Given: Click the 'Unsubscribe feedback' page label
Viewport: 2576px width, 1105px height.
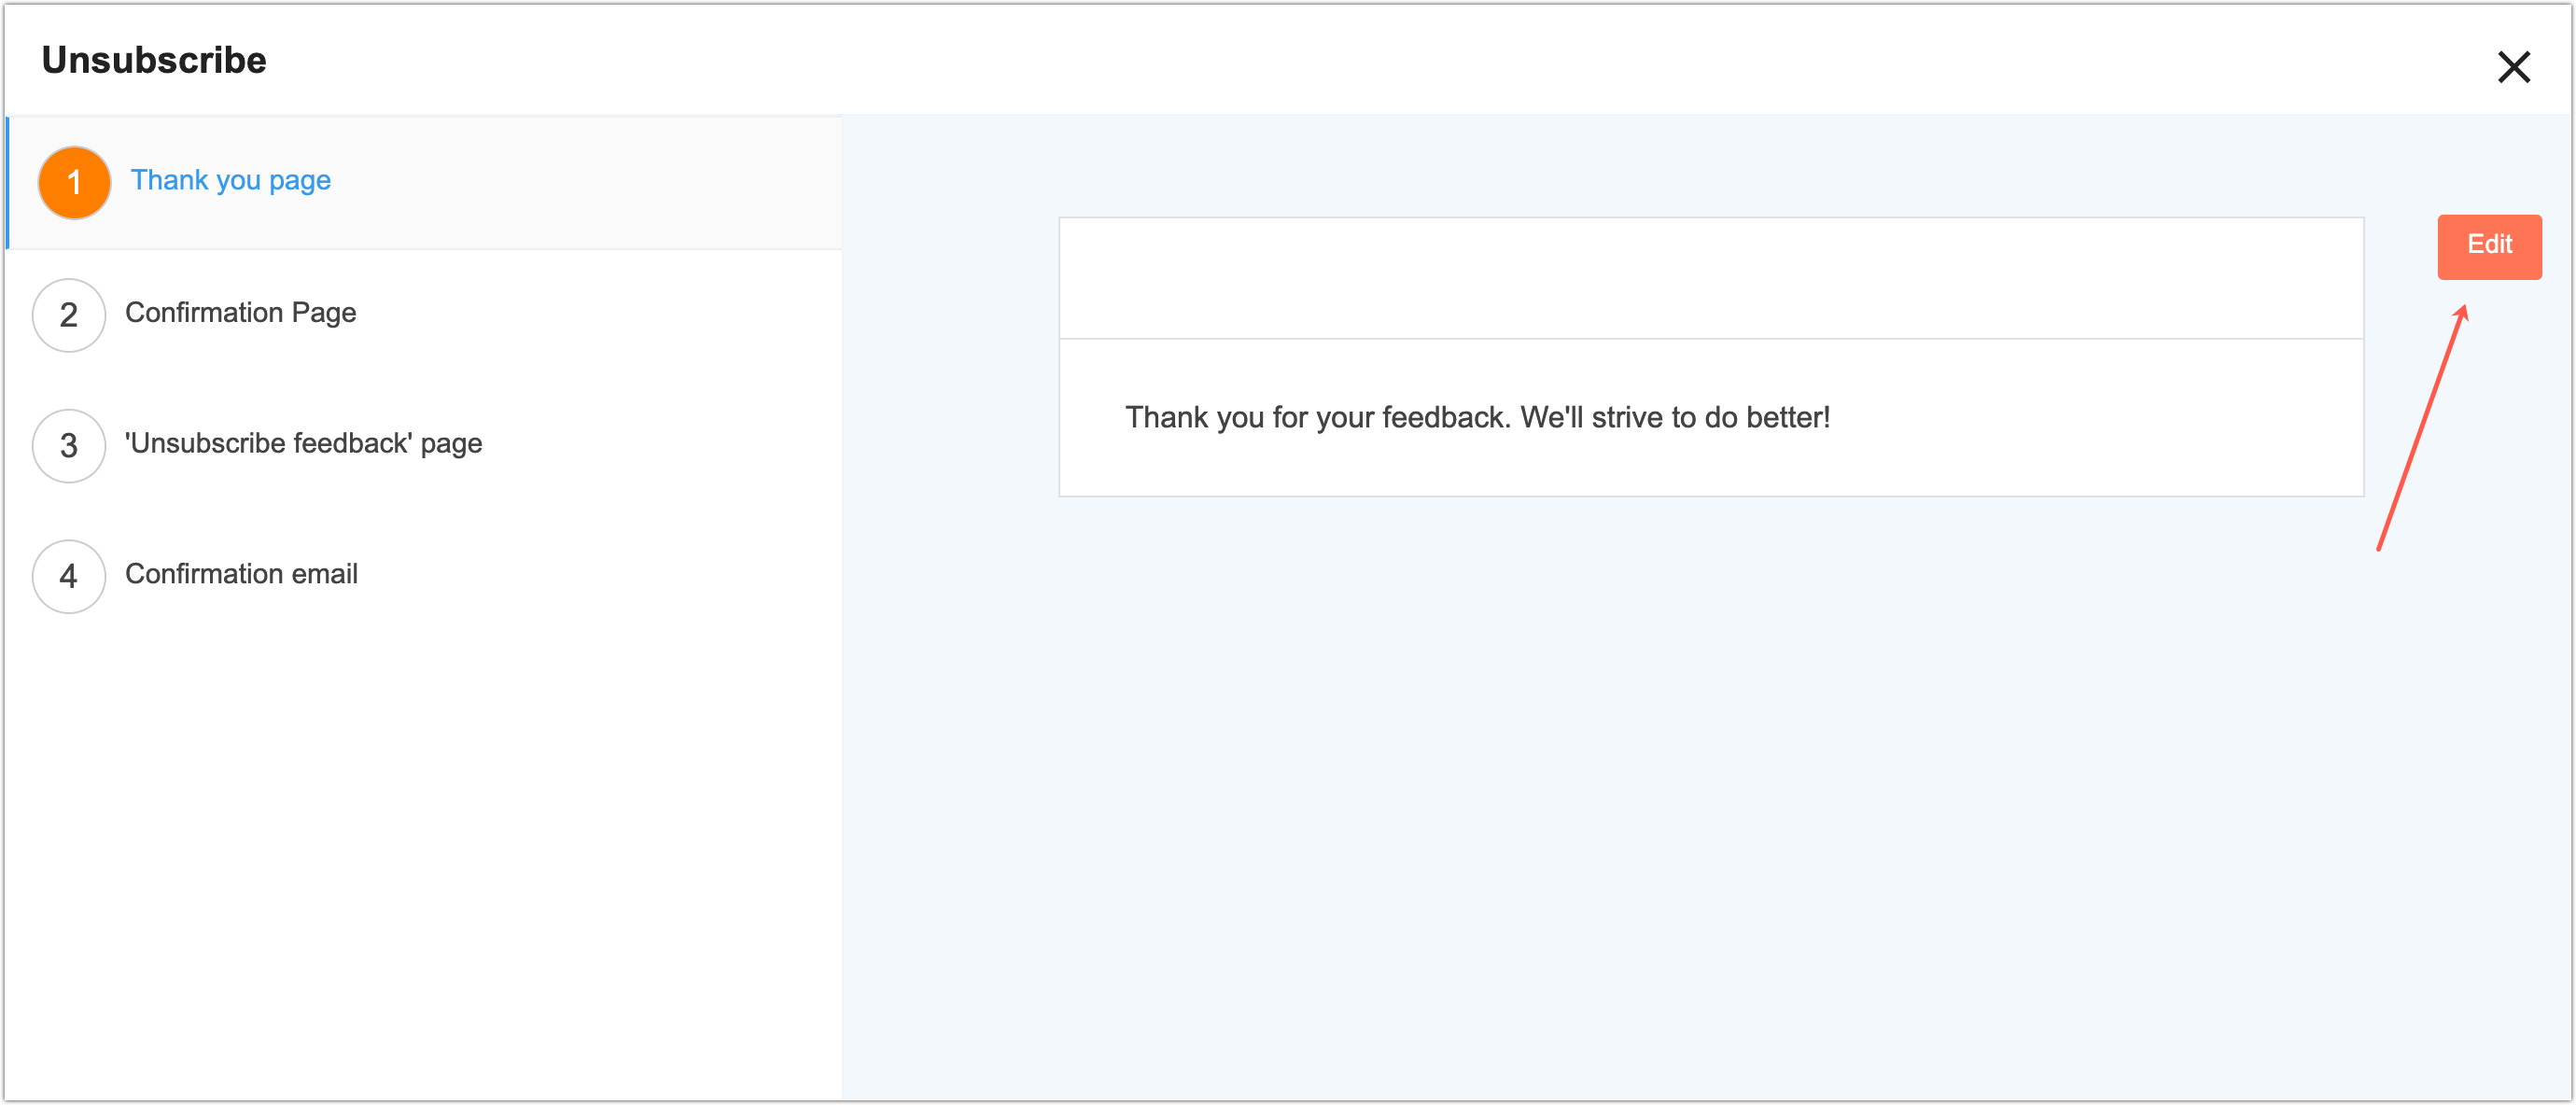Looking at the screenshot, I should 302,444.
